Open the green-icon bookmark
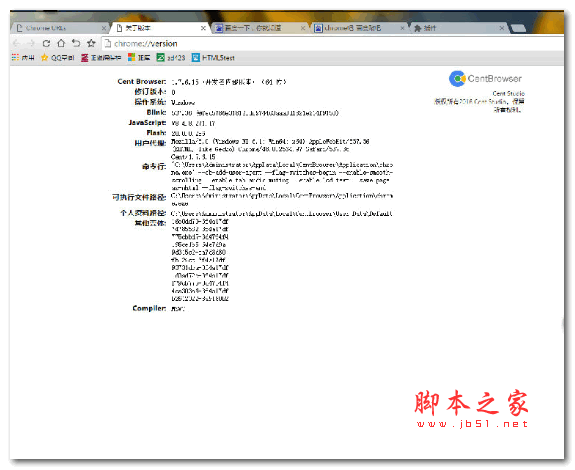Image resolution: width=575 pixels, height=470 pixels. click(171, 58)
